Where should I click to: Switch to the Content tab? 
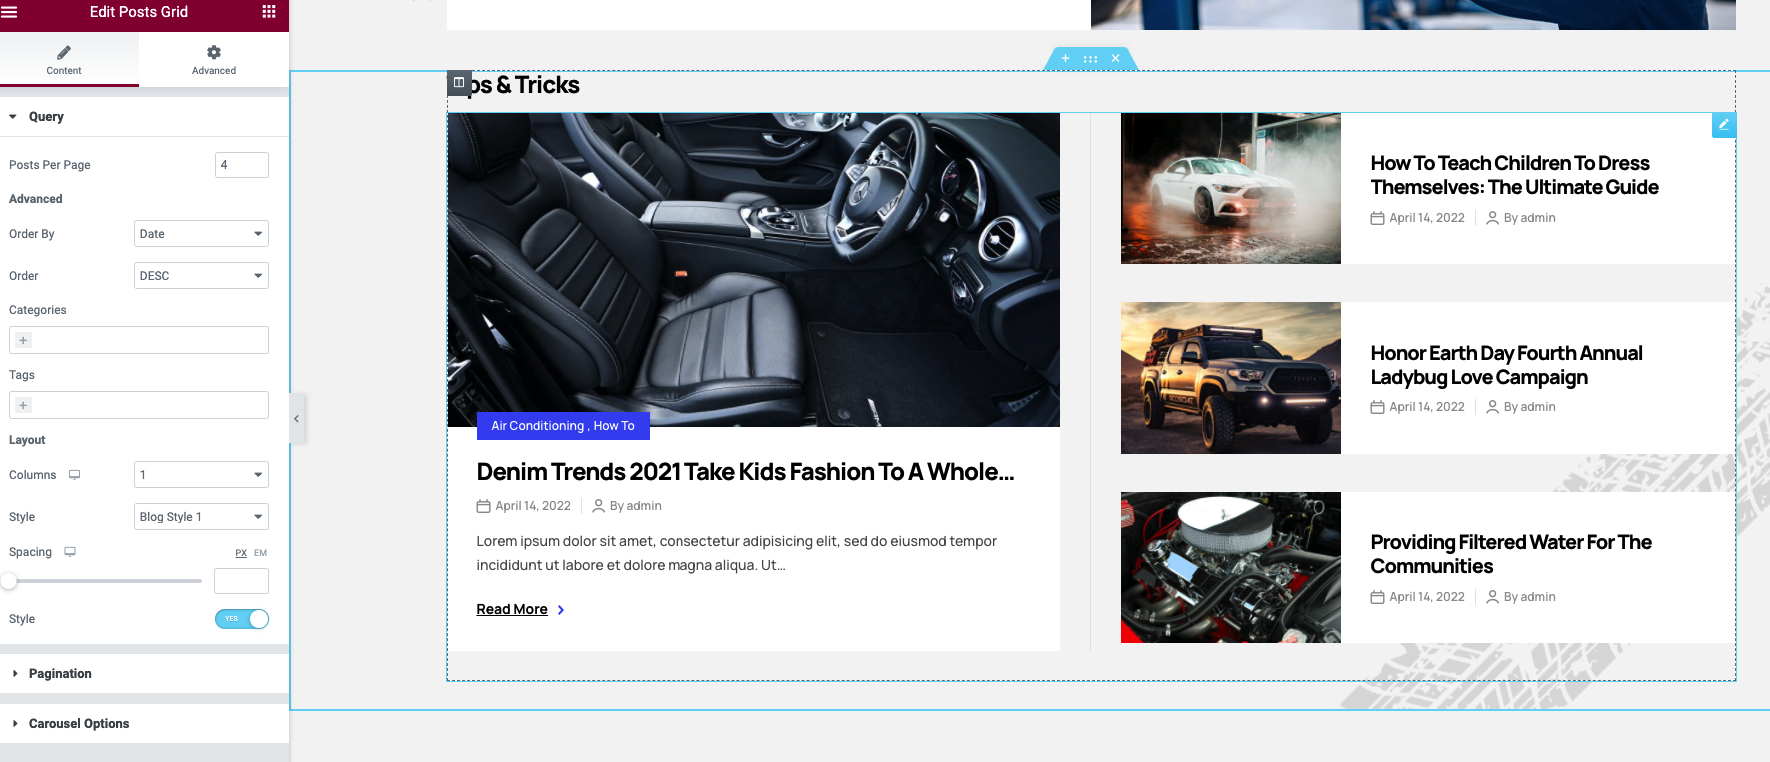[64, 59]
